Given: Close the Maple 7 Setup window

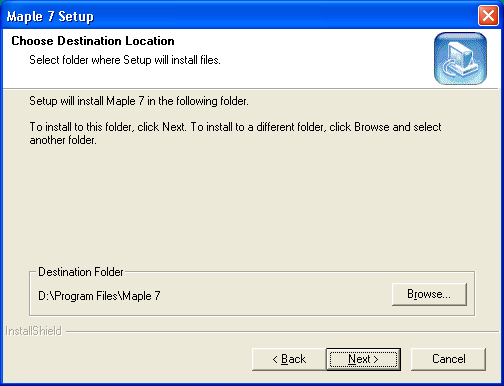Looking at the screenshot, I should (488, 16).
